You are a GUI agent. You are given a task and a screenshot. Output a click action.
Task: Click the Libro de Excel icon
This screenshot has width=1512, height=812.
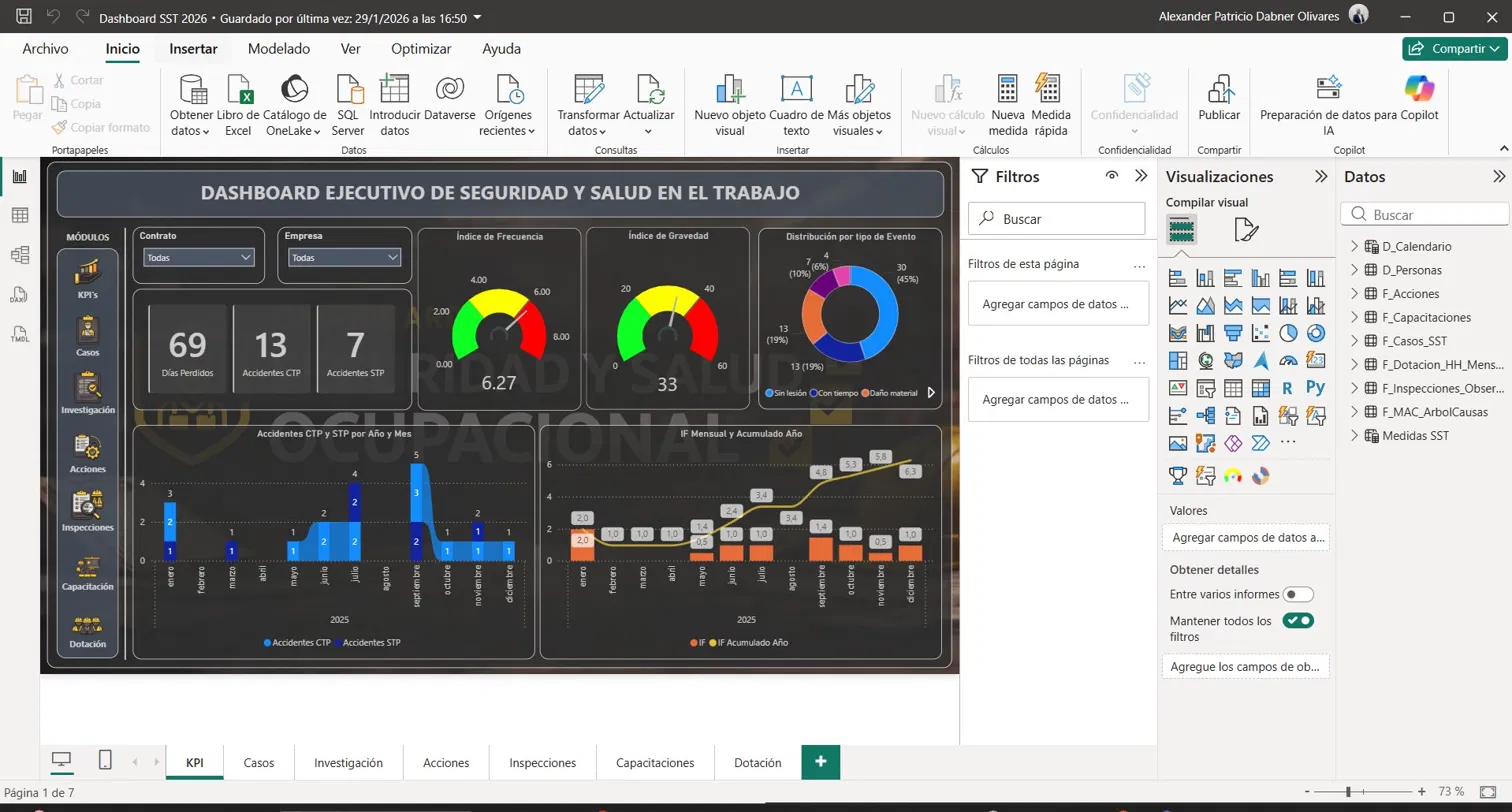click(238, 105)
